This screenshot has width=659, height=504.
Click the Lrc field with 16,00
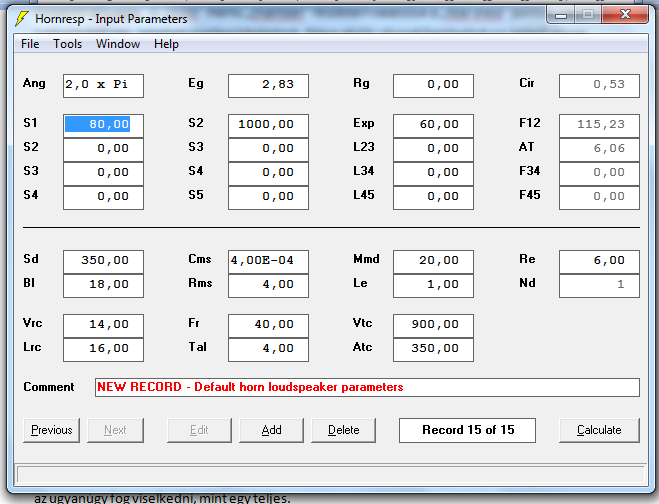[103, 349]
